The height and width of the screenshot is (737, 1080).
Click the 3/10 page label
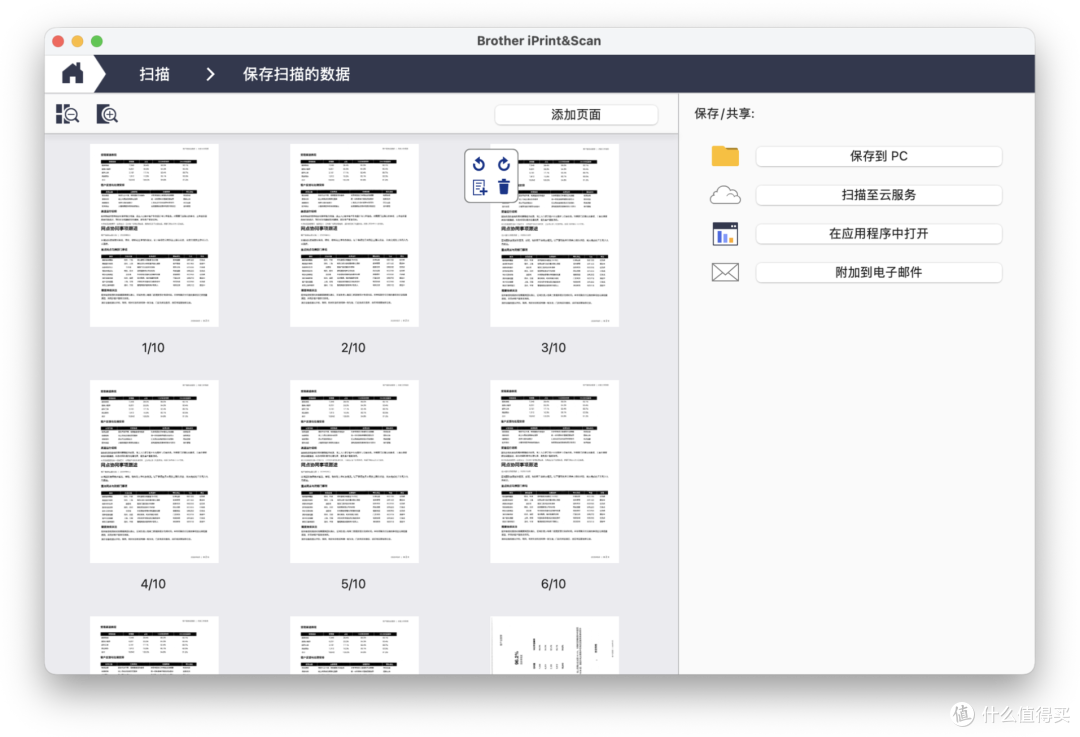[553, 348]
